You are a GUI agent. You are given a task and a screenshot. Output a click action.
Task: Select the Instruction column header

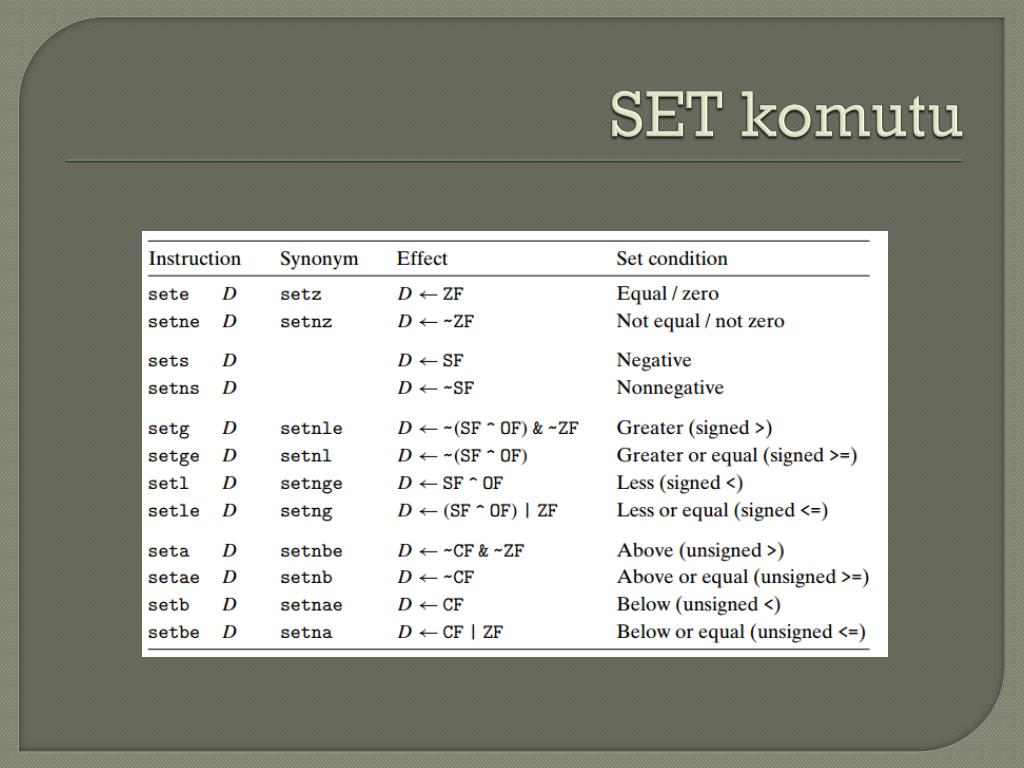(195, 259)
